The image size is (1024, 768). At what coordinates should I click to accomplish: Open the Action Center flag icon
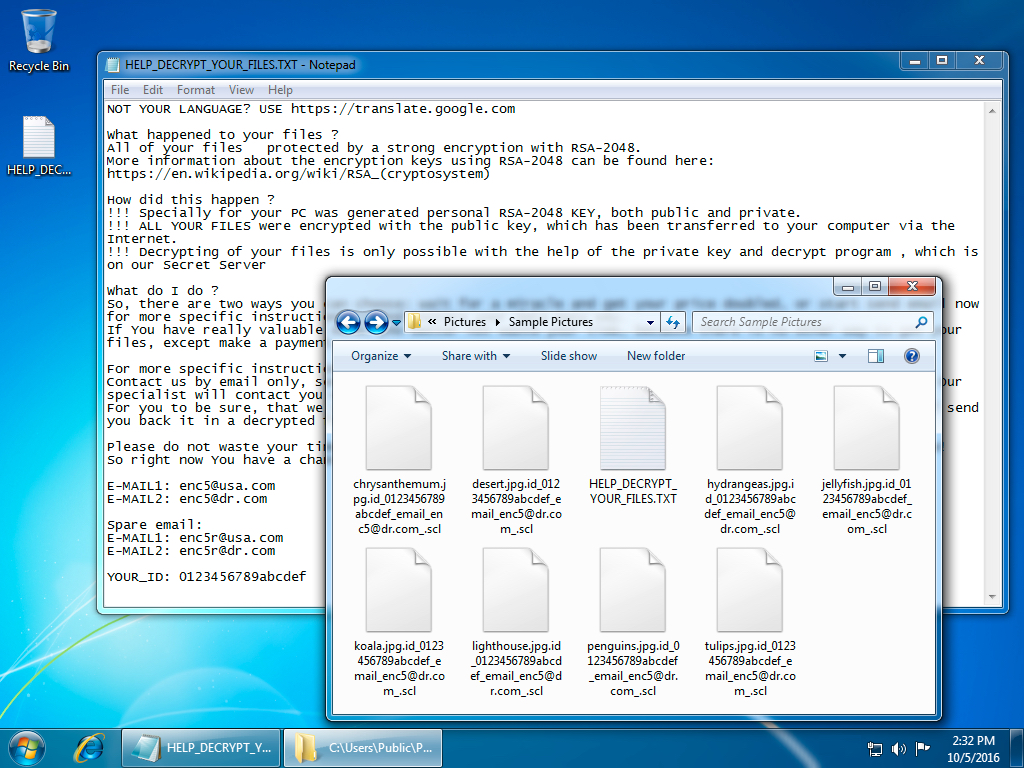click(x=923, y=748)
